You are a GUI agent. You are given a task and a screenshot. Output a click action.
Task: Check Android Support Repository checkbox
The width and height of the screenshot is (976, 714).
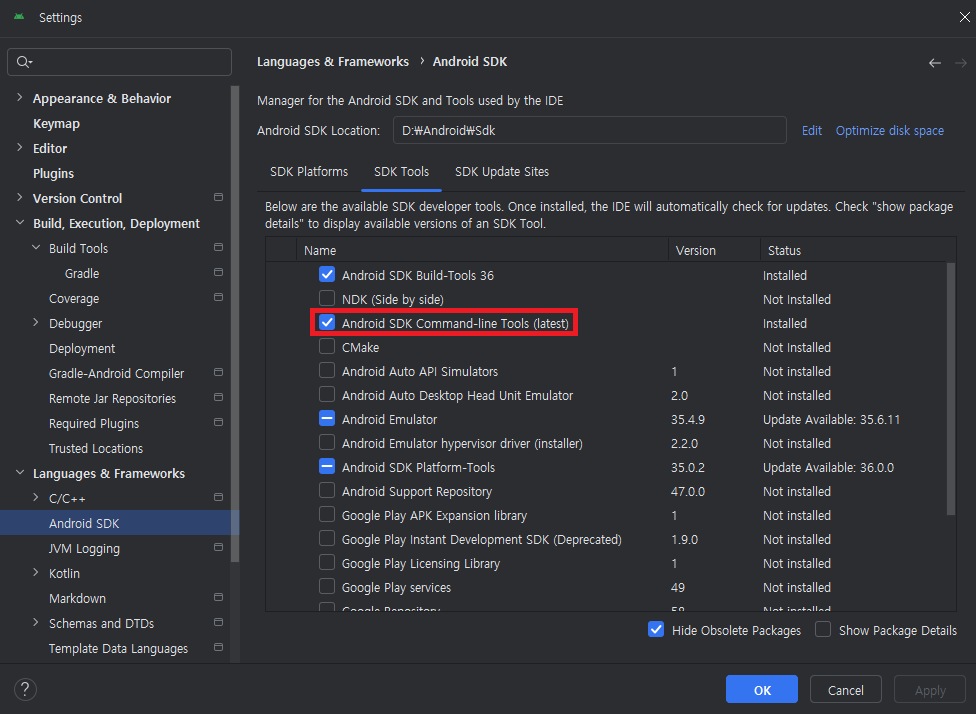click(x=327, y=491)
